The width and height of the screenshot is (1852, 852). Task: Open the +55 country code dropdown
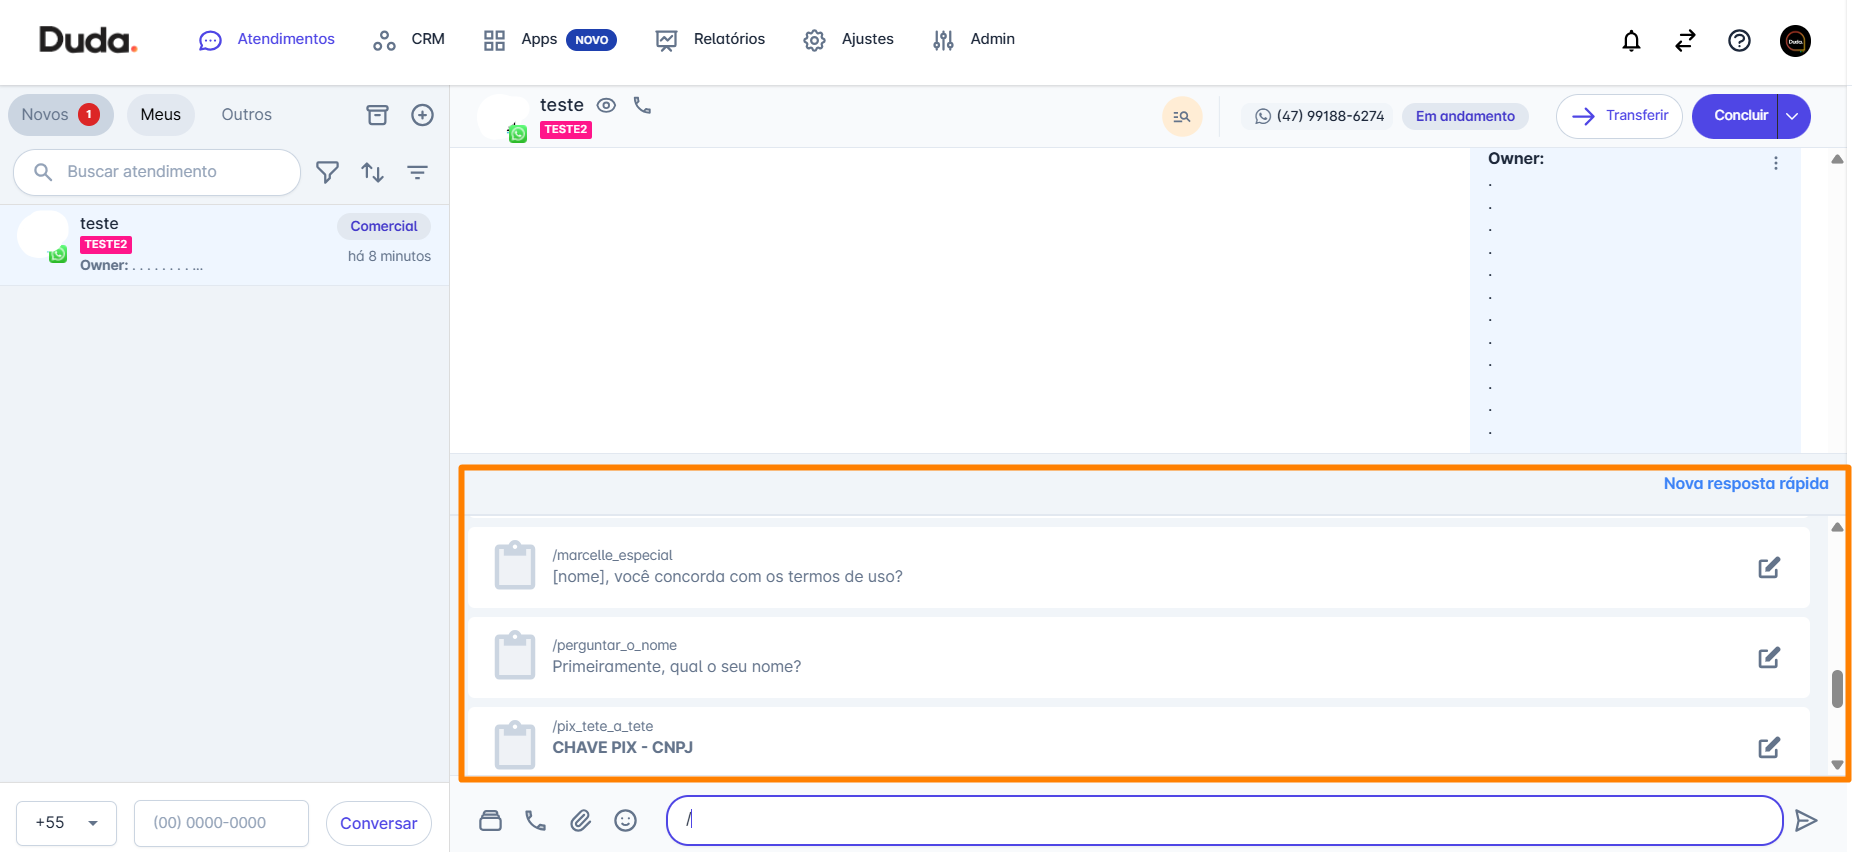[x=66, y=823]
